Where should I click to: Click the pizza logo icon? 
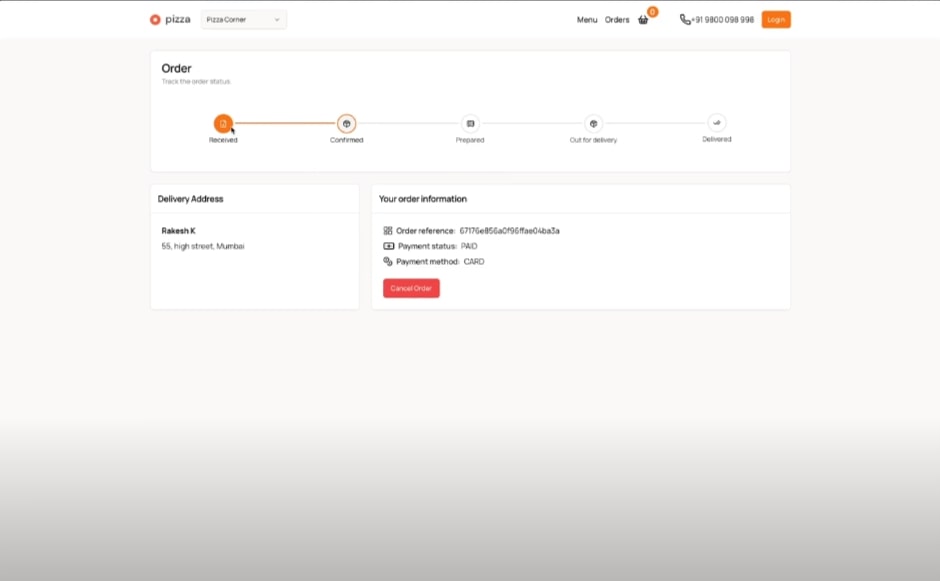click(x=155, y=20)
